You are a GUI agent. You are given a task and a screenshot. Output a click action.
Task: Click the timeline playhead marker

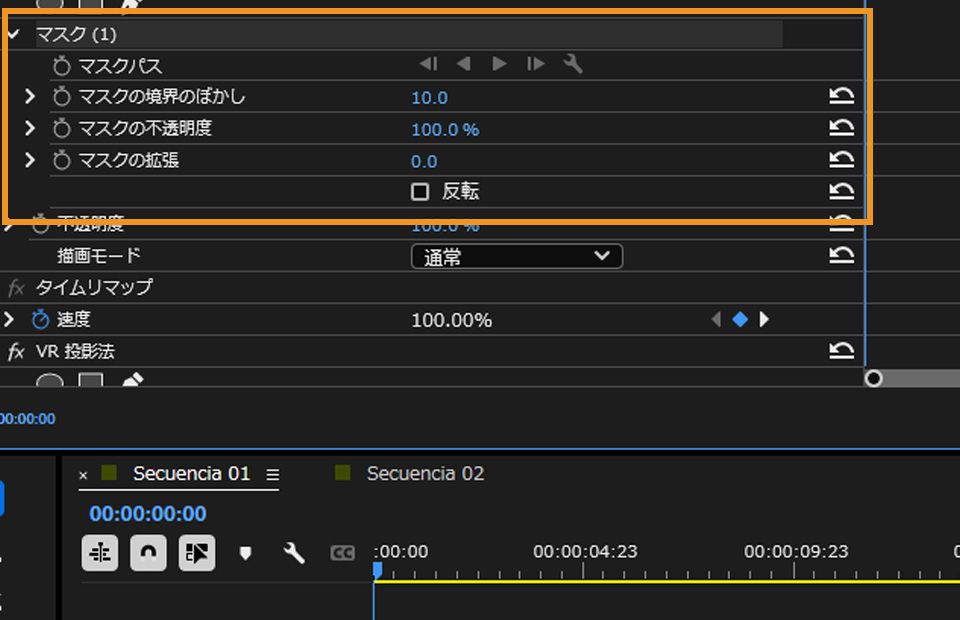(x=377, y=570)
